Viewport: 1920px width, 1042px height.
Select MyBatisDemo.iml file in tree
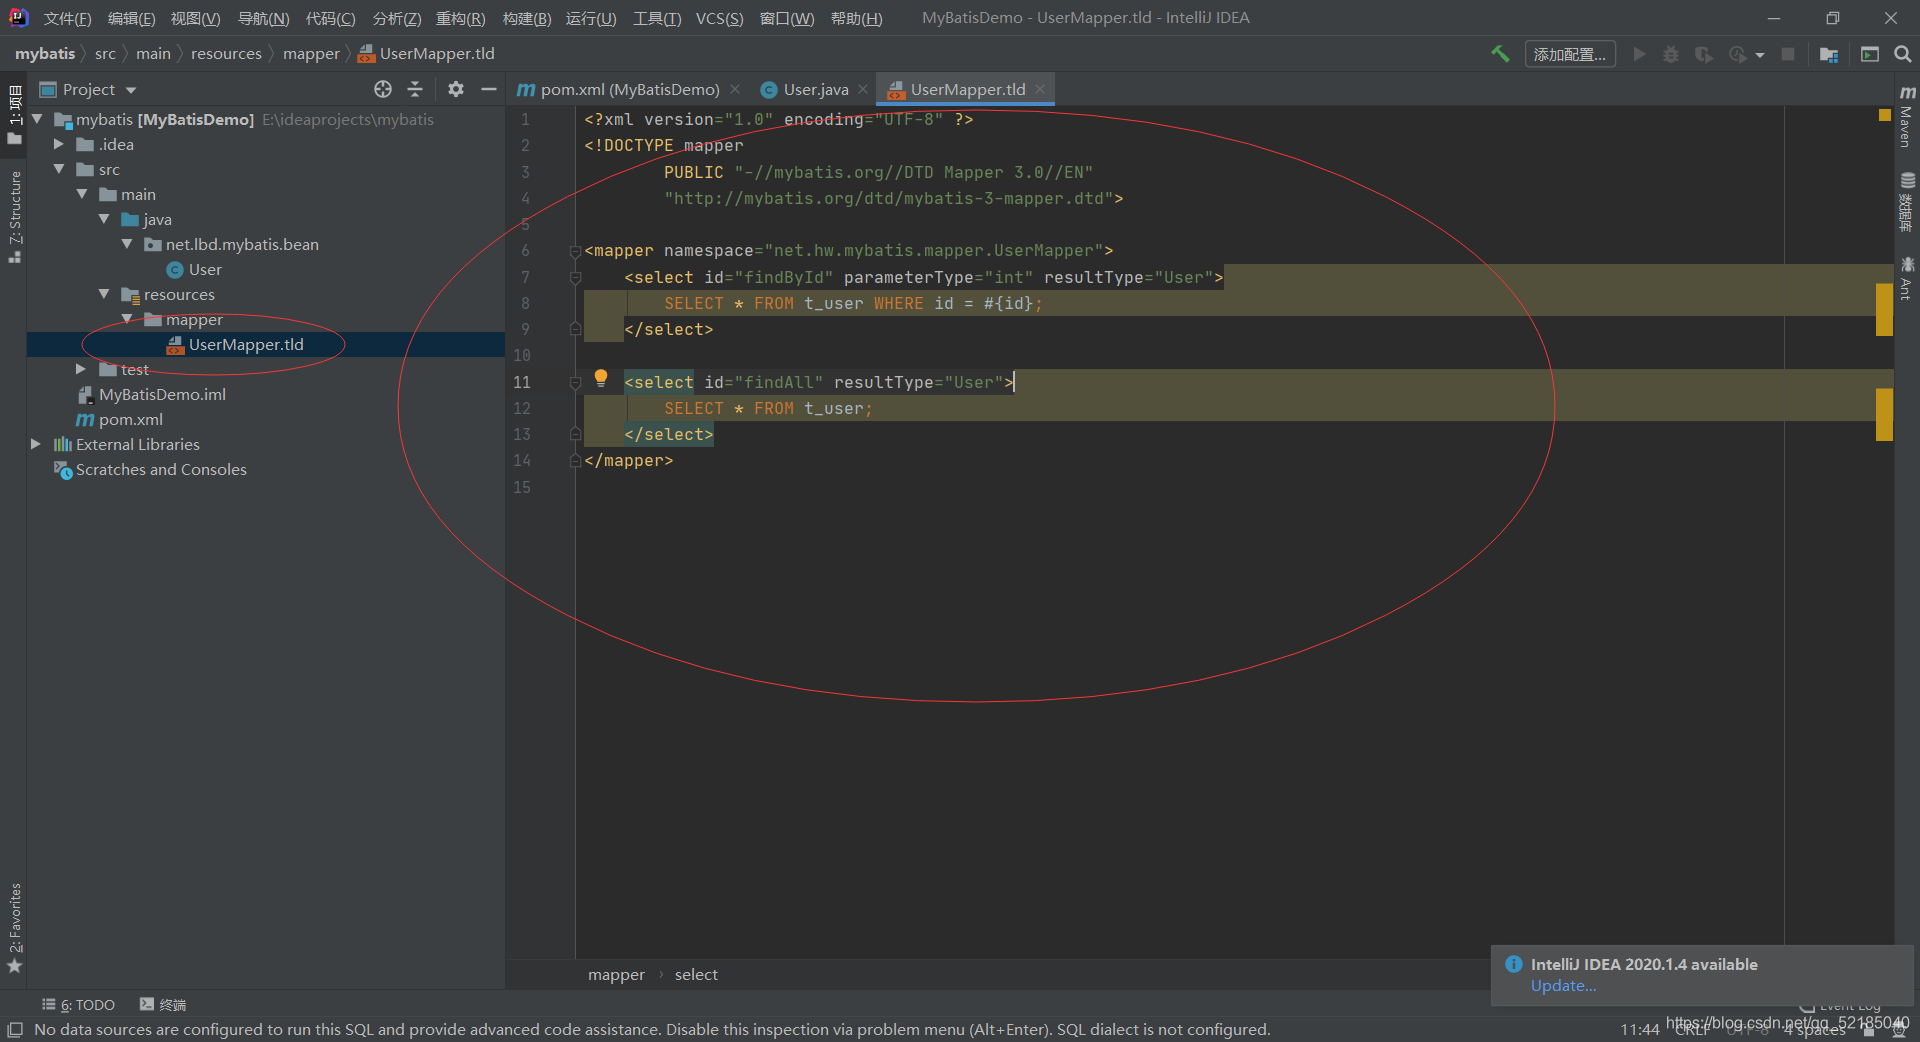[151, 394]
